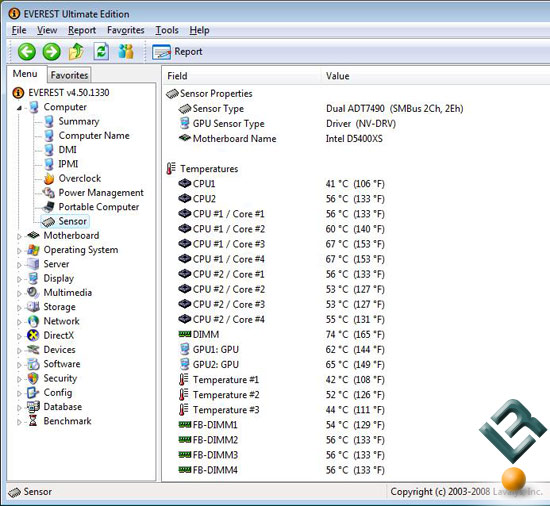
Task: Click the Field column header
Action: coord(242,76)
